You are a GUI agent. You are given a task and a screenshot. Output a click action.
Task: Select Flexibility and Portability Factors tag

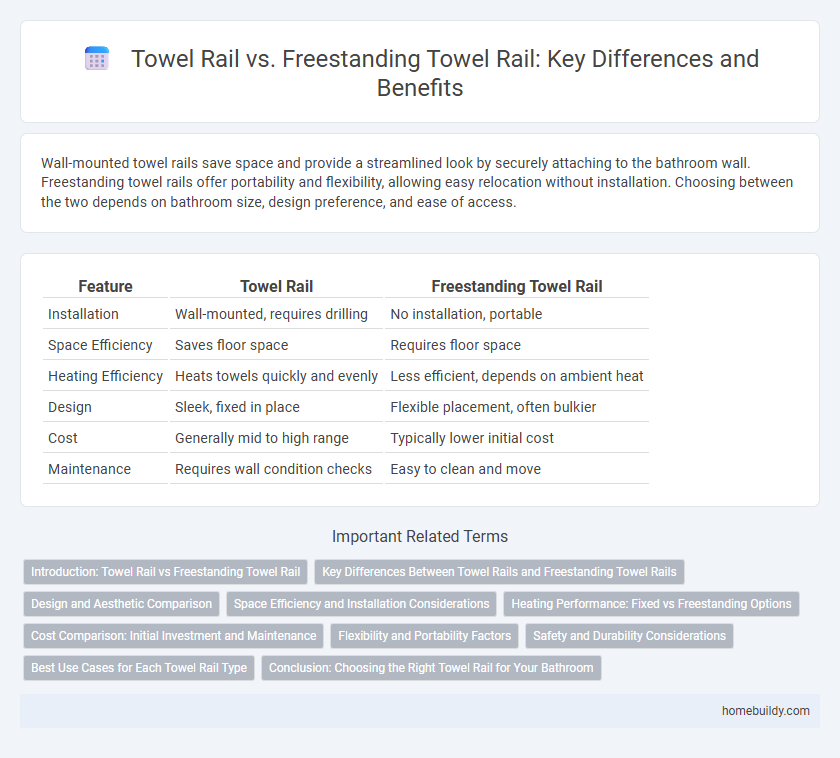click(x=425, y=636)
